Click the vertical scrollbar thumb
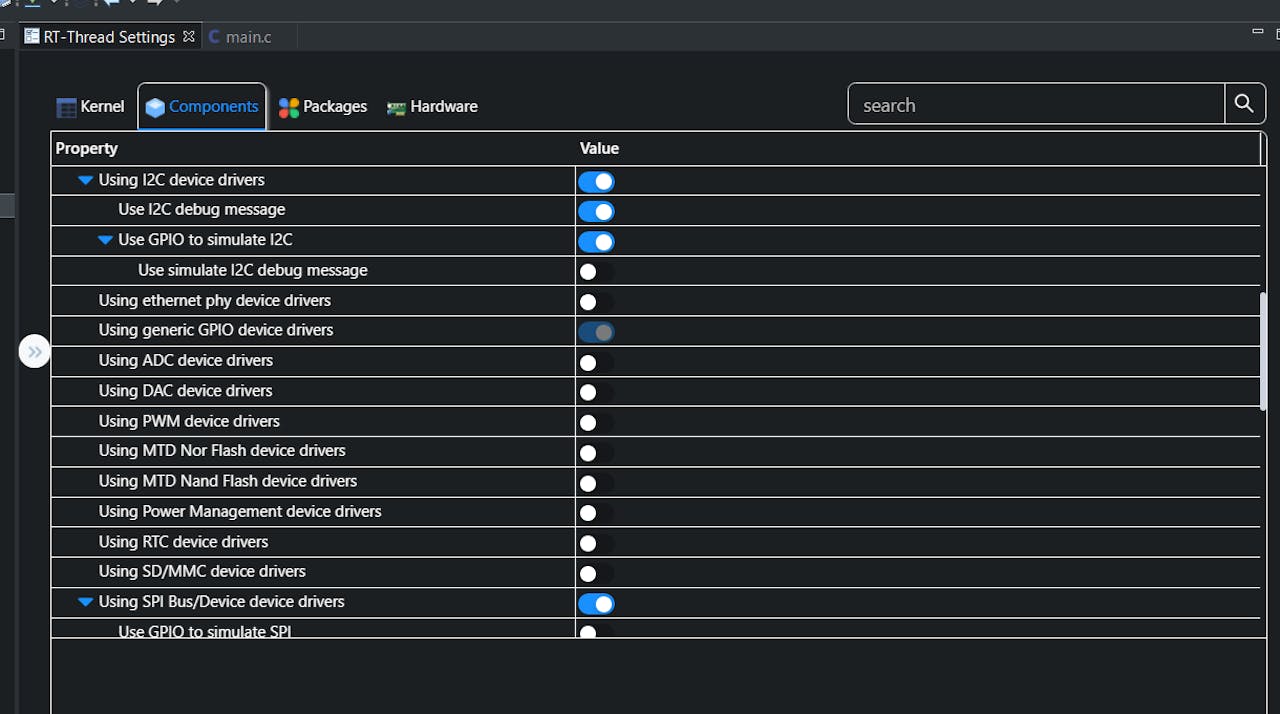Viewport: 1280px width, 714px height. coord(1263,350)
